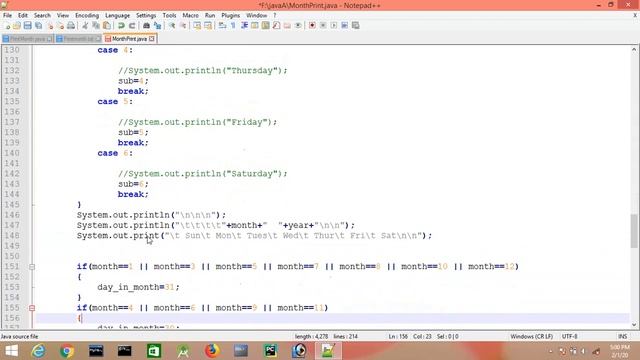Click Save Recorded Macro icon
Viewport: 640px width, 360px height.
pos(356,26)
